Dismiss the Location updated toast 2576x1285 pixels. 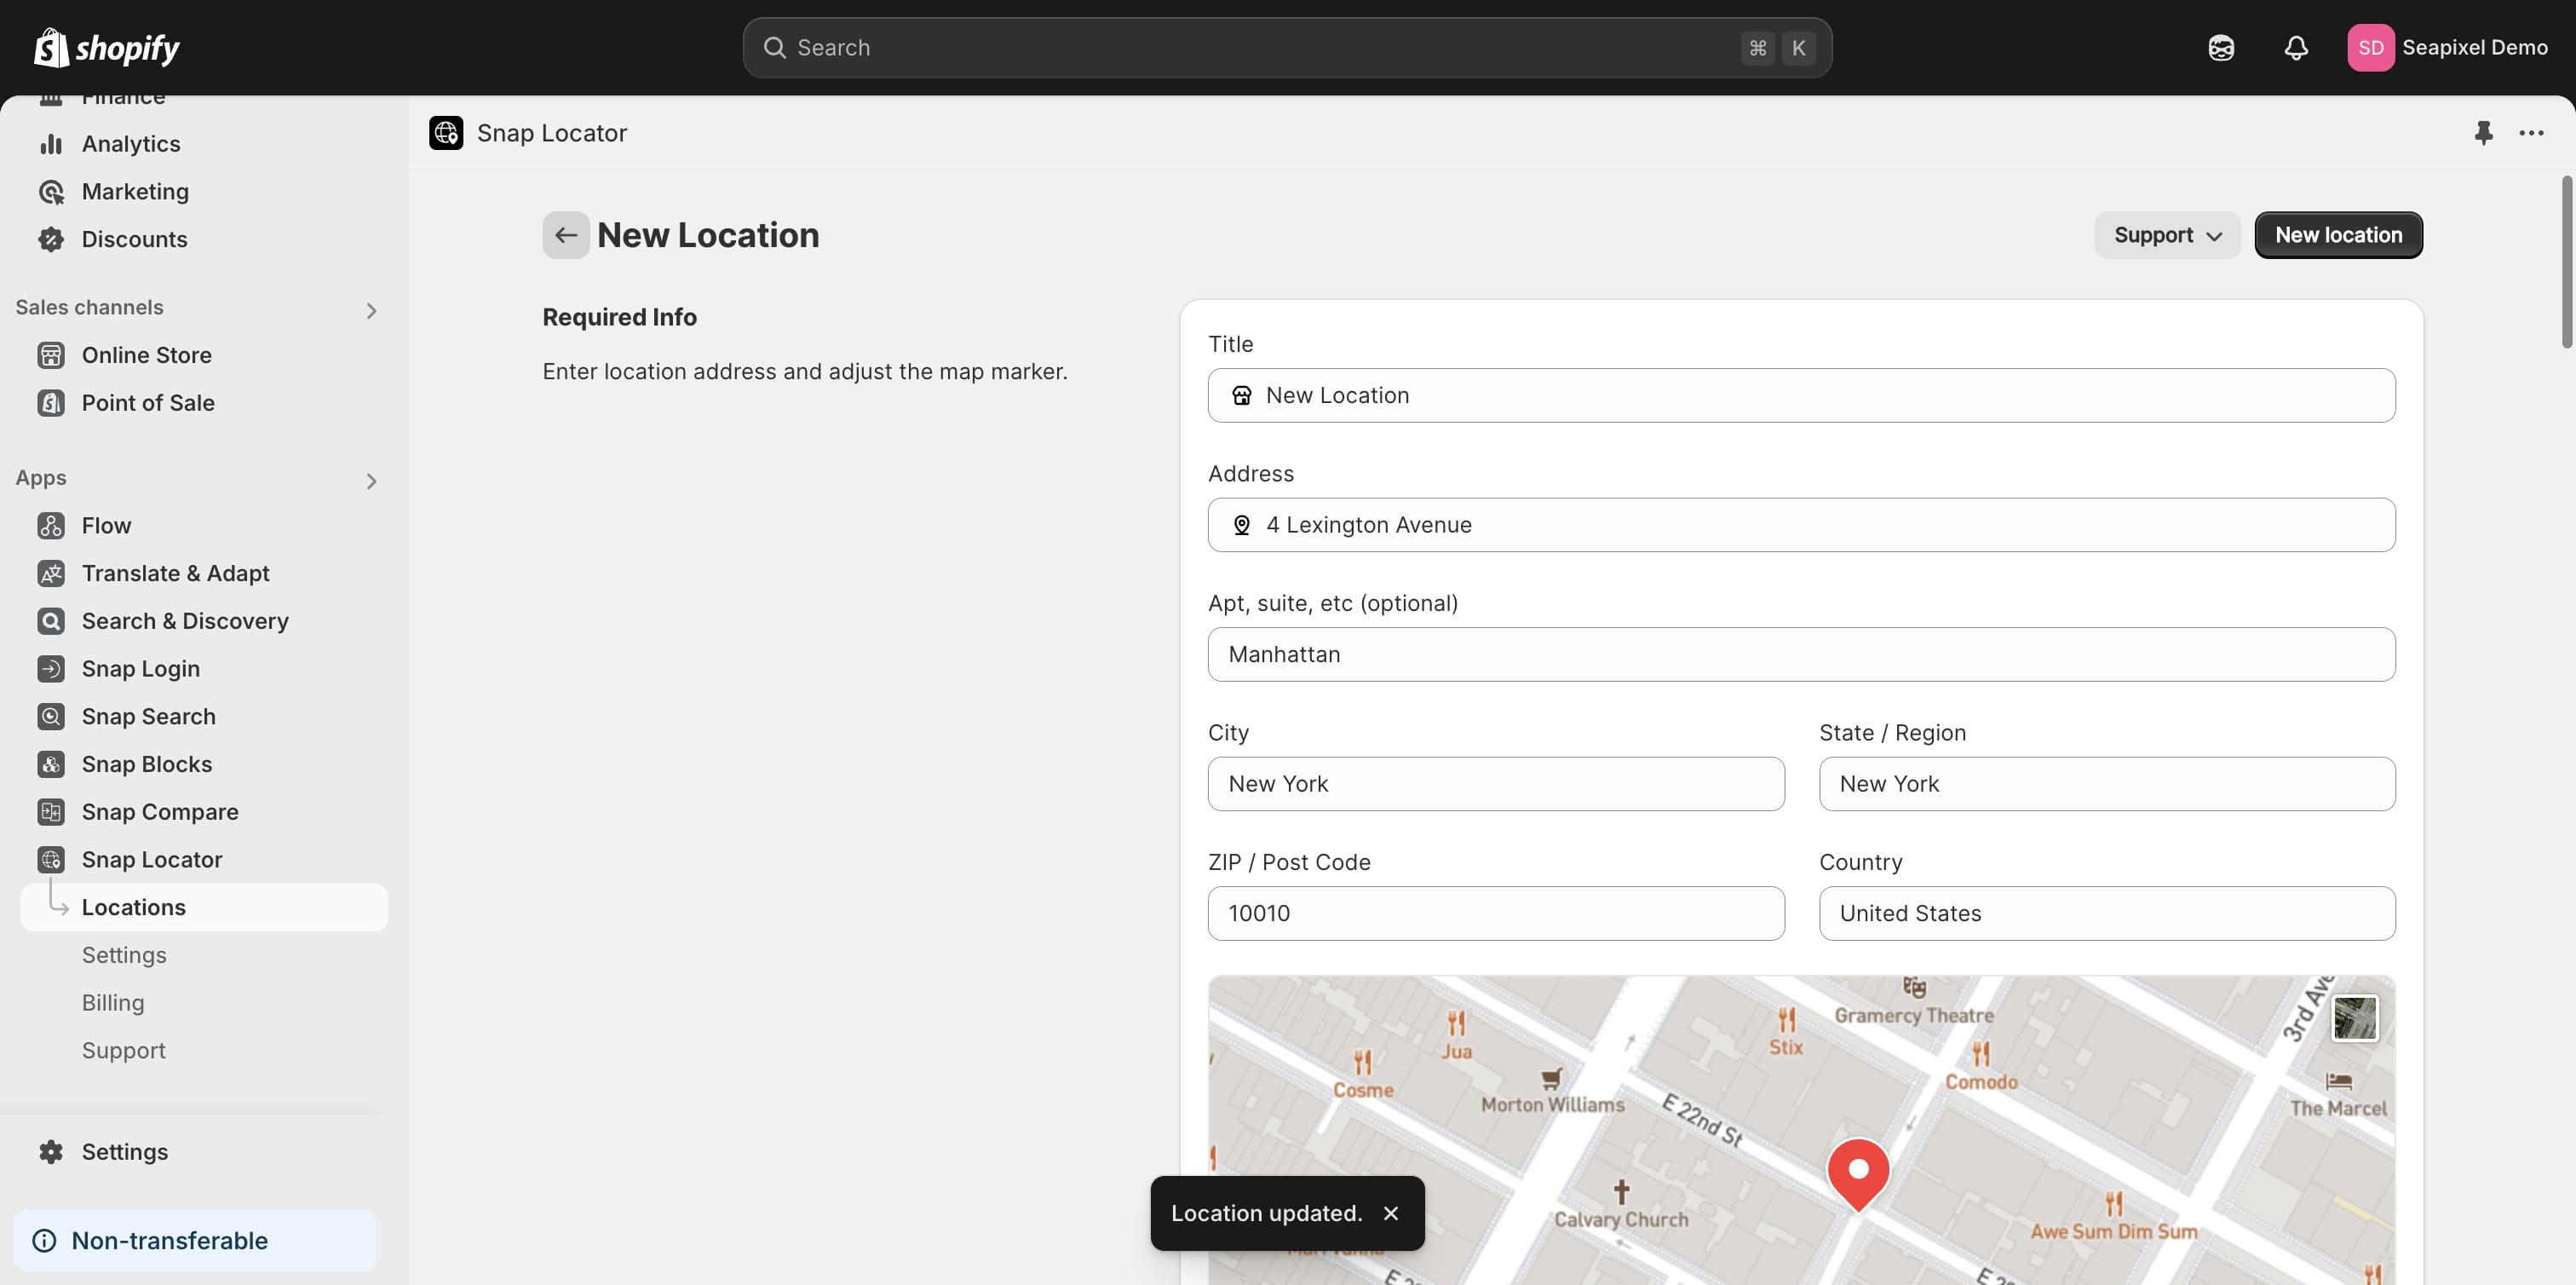click(1390, 1213)
